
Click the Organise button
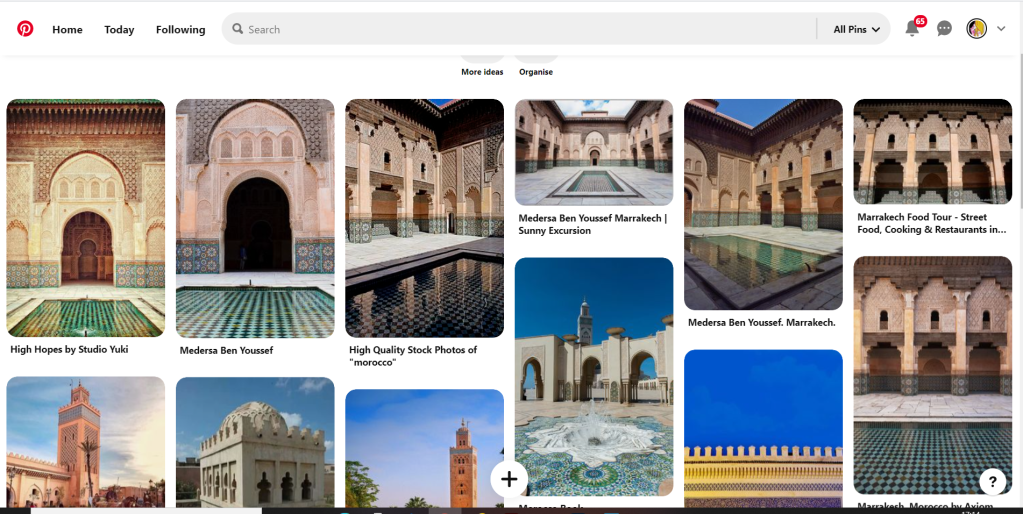click(x=536, y=59)
